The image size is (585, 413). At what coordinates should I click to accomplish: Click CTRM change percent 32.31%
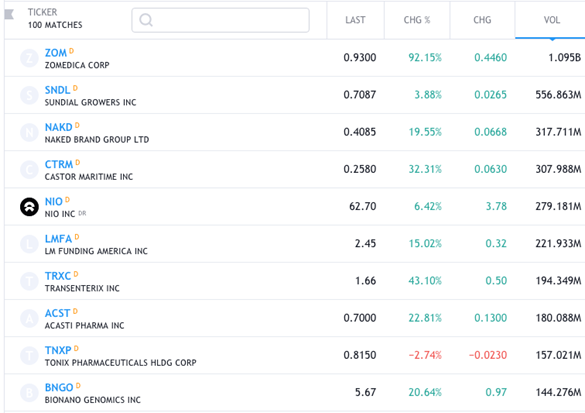(x=425, y=169)
